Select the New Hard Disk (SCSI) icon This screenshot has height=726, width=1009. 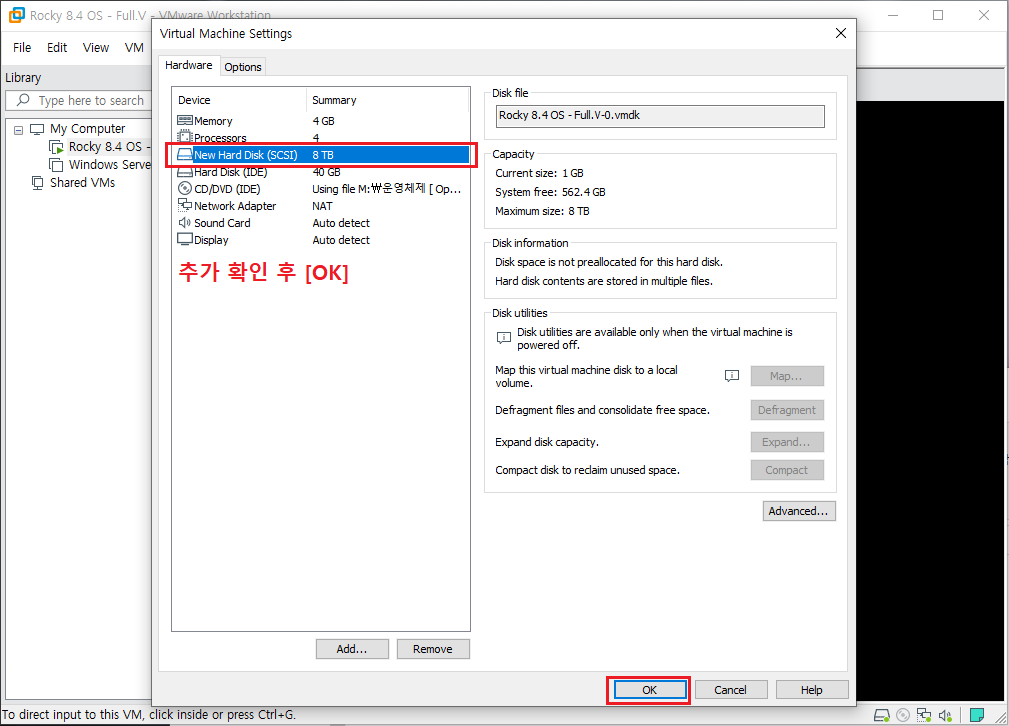coord(185,154)
